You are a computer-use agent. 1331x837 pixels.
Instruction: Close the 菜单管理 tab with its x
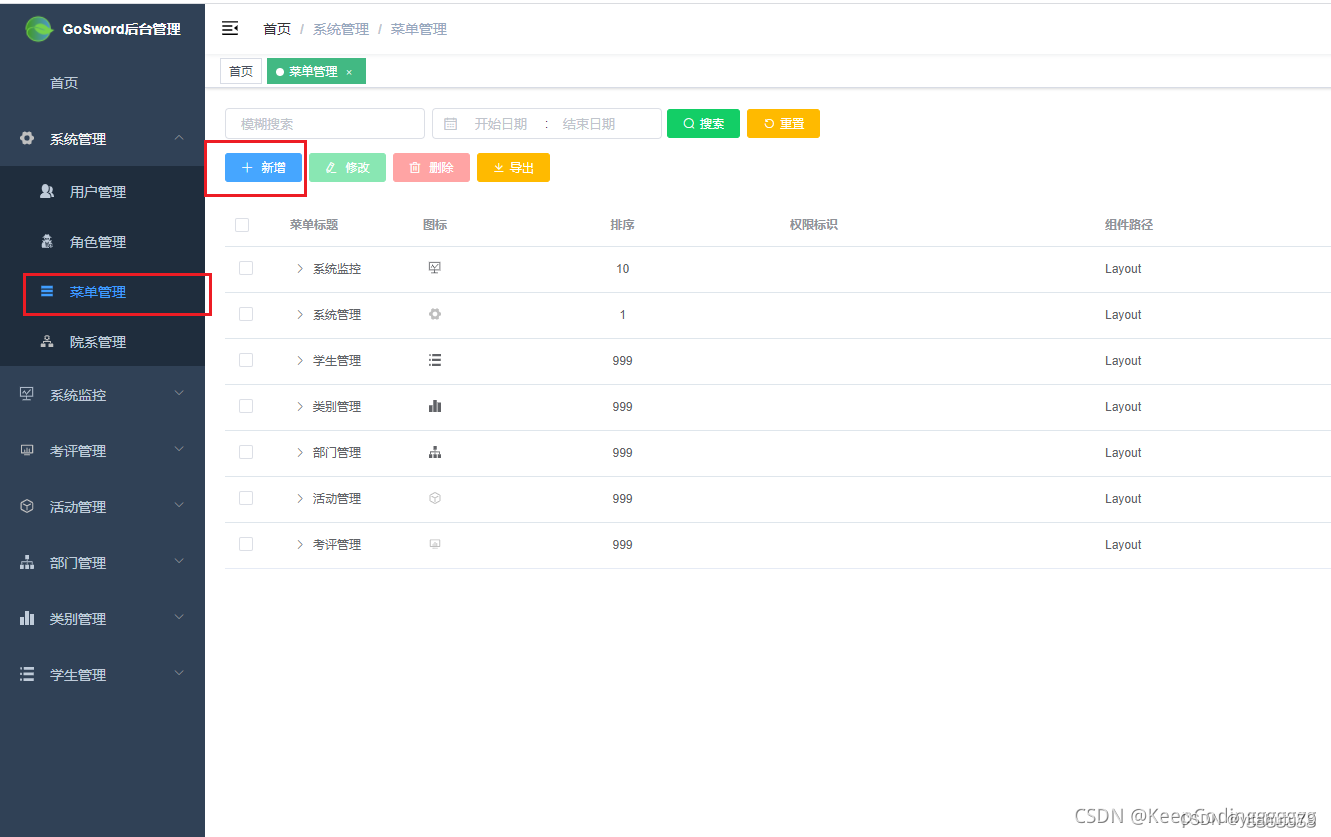coord(349,72)
